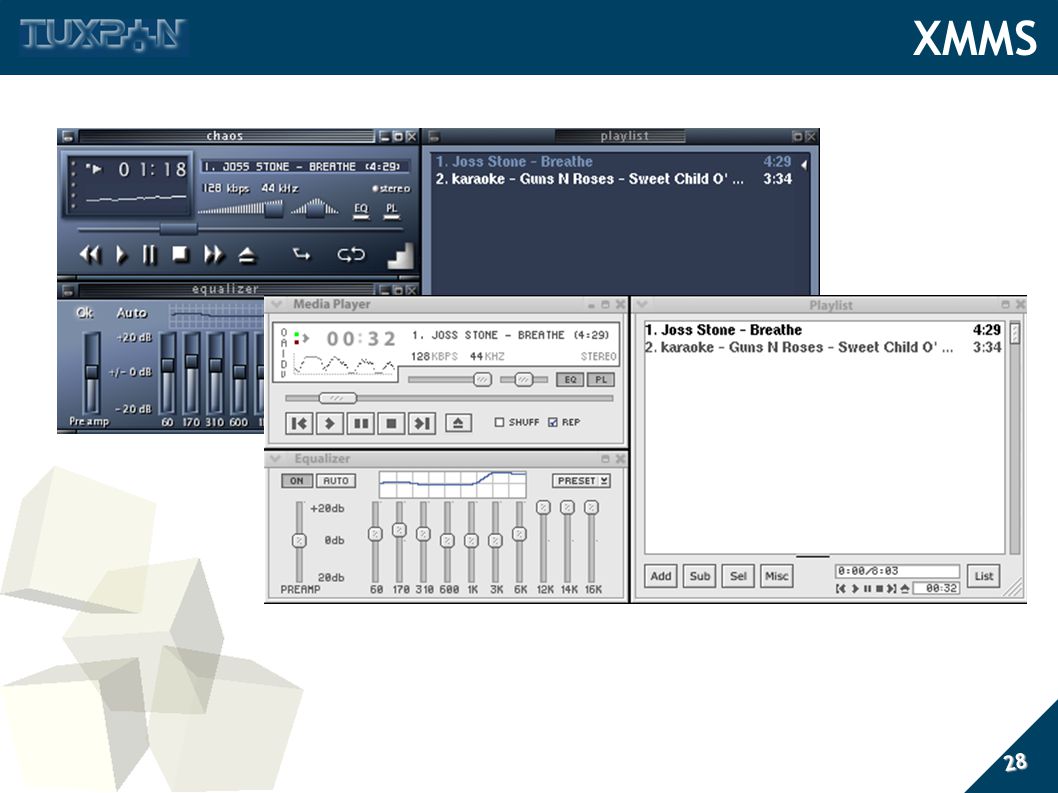Click PREAMP slider knob in light Equalizer
Image resolution: width=1058 pixels, height=793 pixels.
299,540
